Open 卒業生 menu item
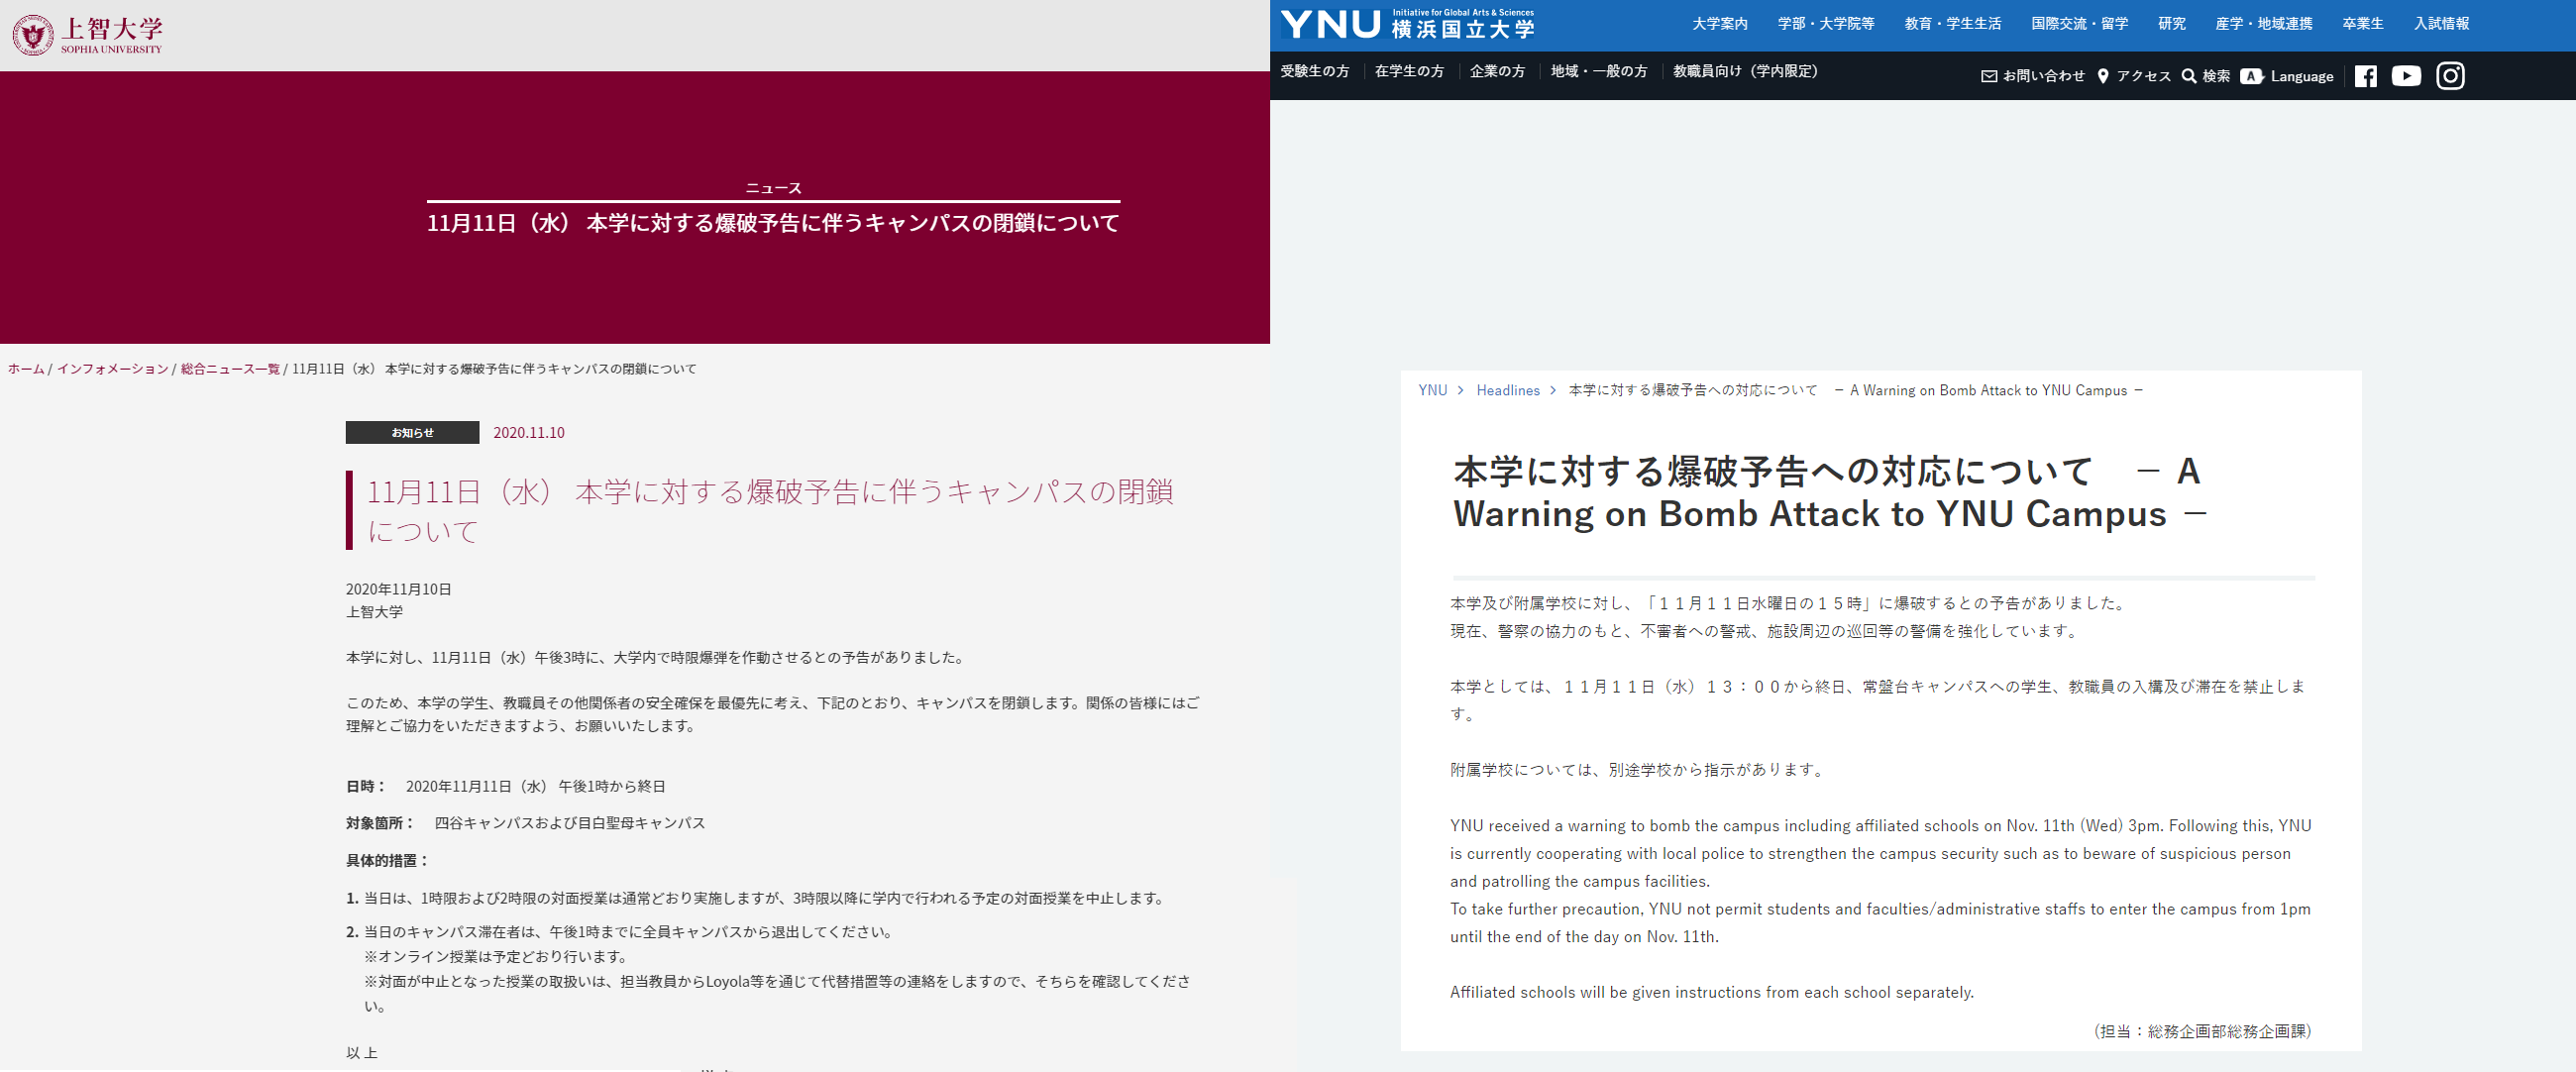This screenshot has width=2576, height=1072. 2363,24
